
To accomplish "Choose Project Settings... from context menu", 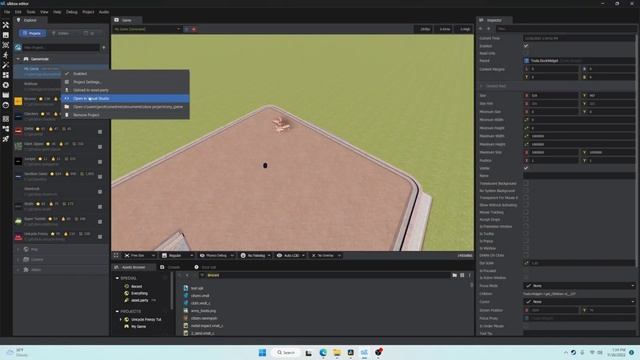I will coord(125,82).
